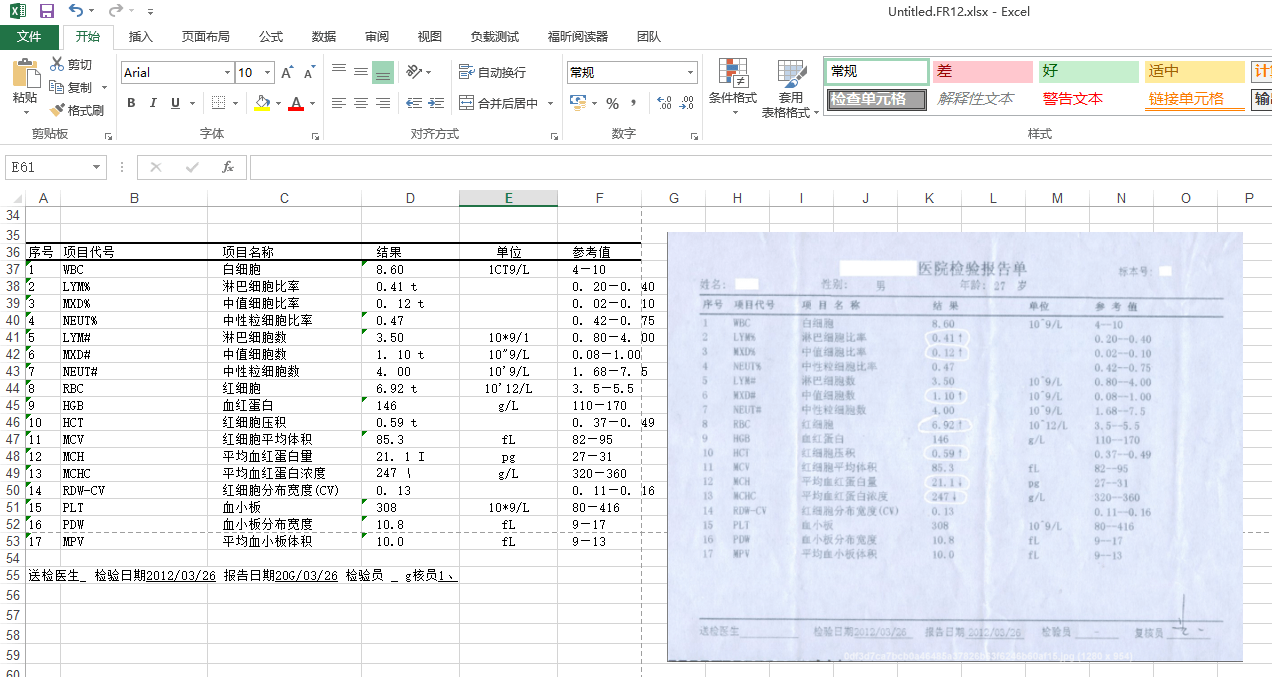The height and width of the screenshot is (677, 1272).
Task: Expand the Name Box dropdown next to E61
Action: point(97,168)
